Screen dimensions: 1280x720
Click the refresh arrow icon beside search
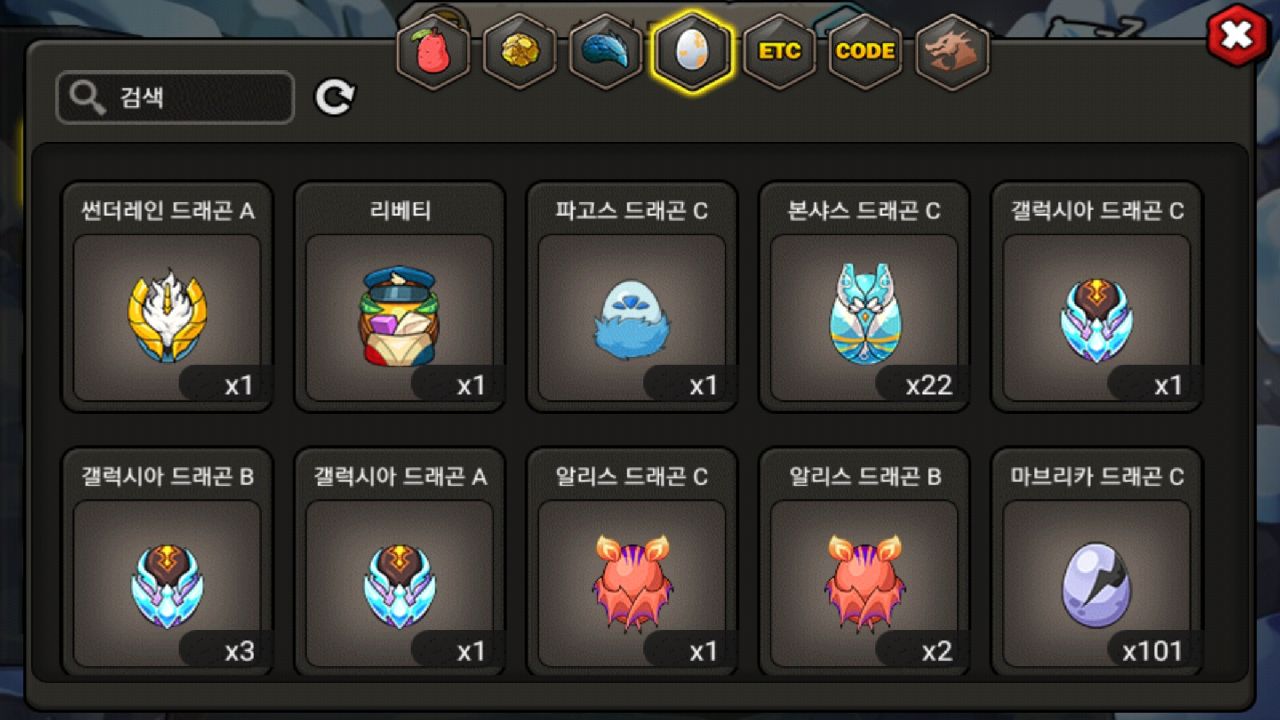point(335,97)
